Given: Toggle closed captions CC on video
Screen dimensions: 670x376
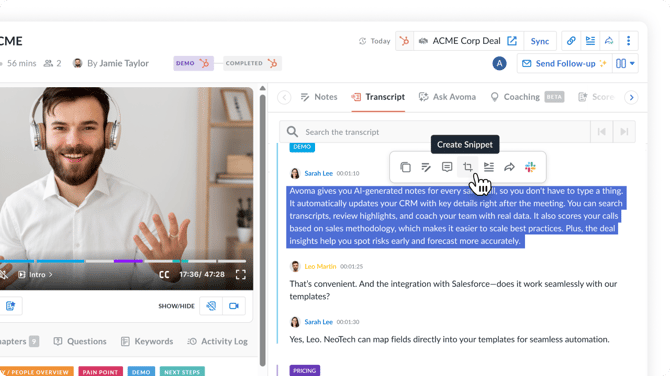Looking at the screenshot, I should (164, 275).
